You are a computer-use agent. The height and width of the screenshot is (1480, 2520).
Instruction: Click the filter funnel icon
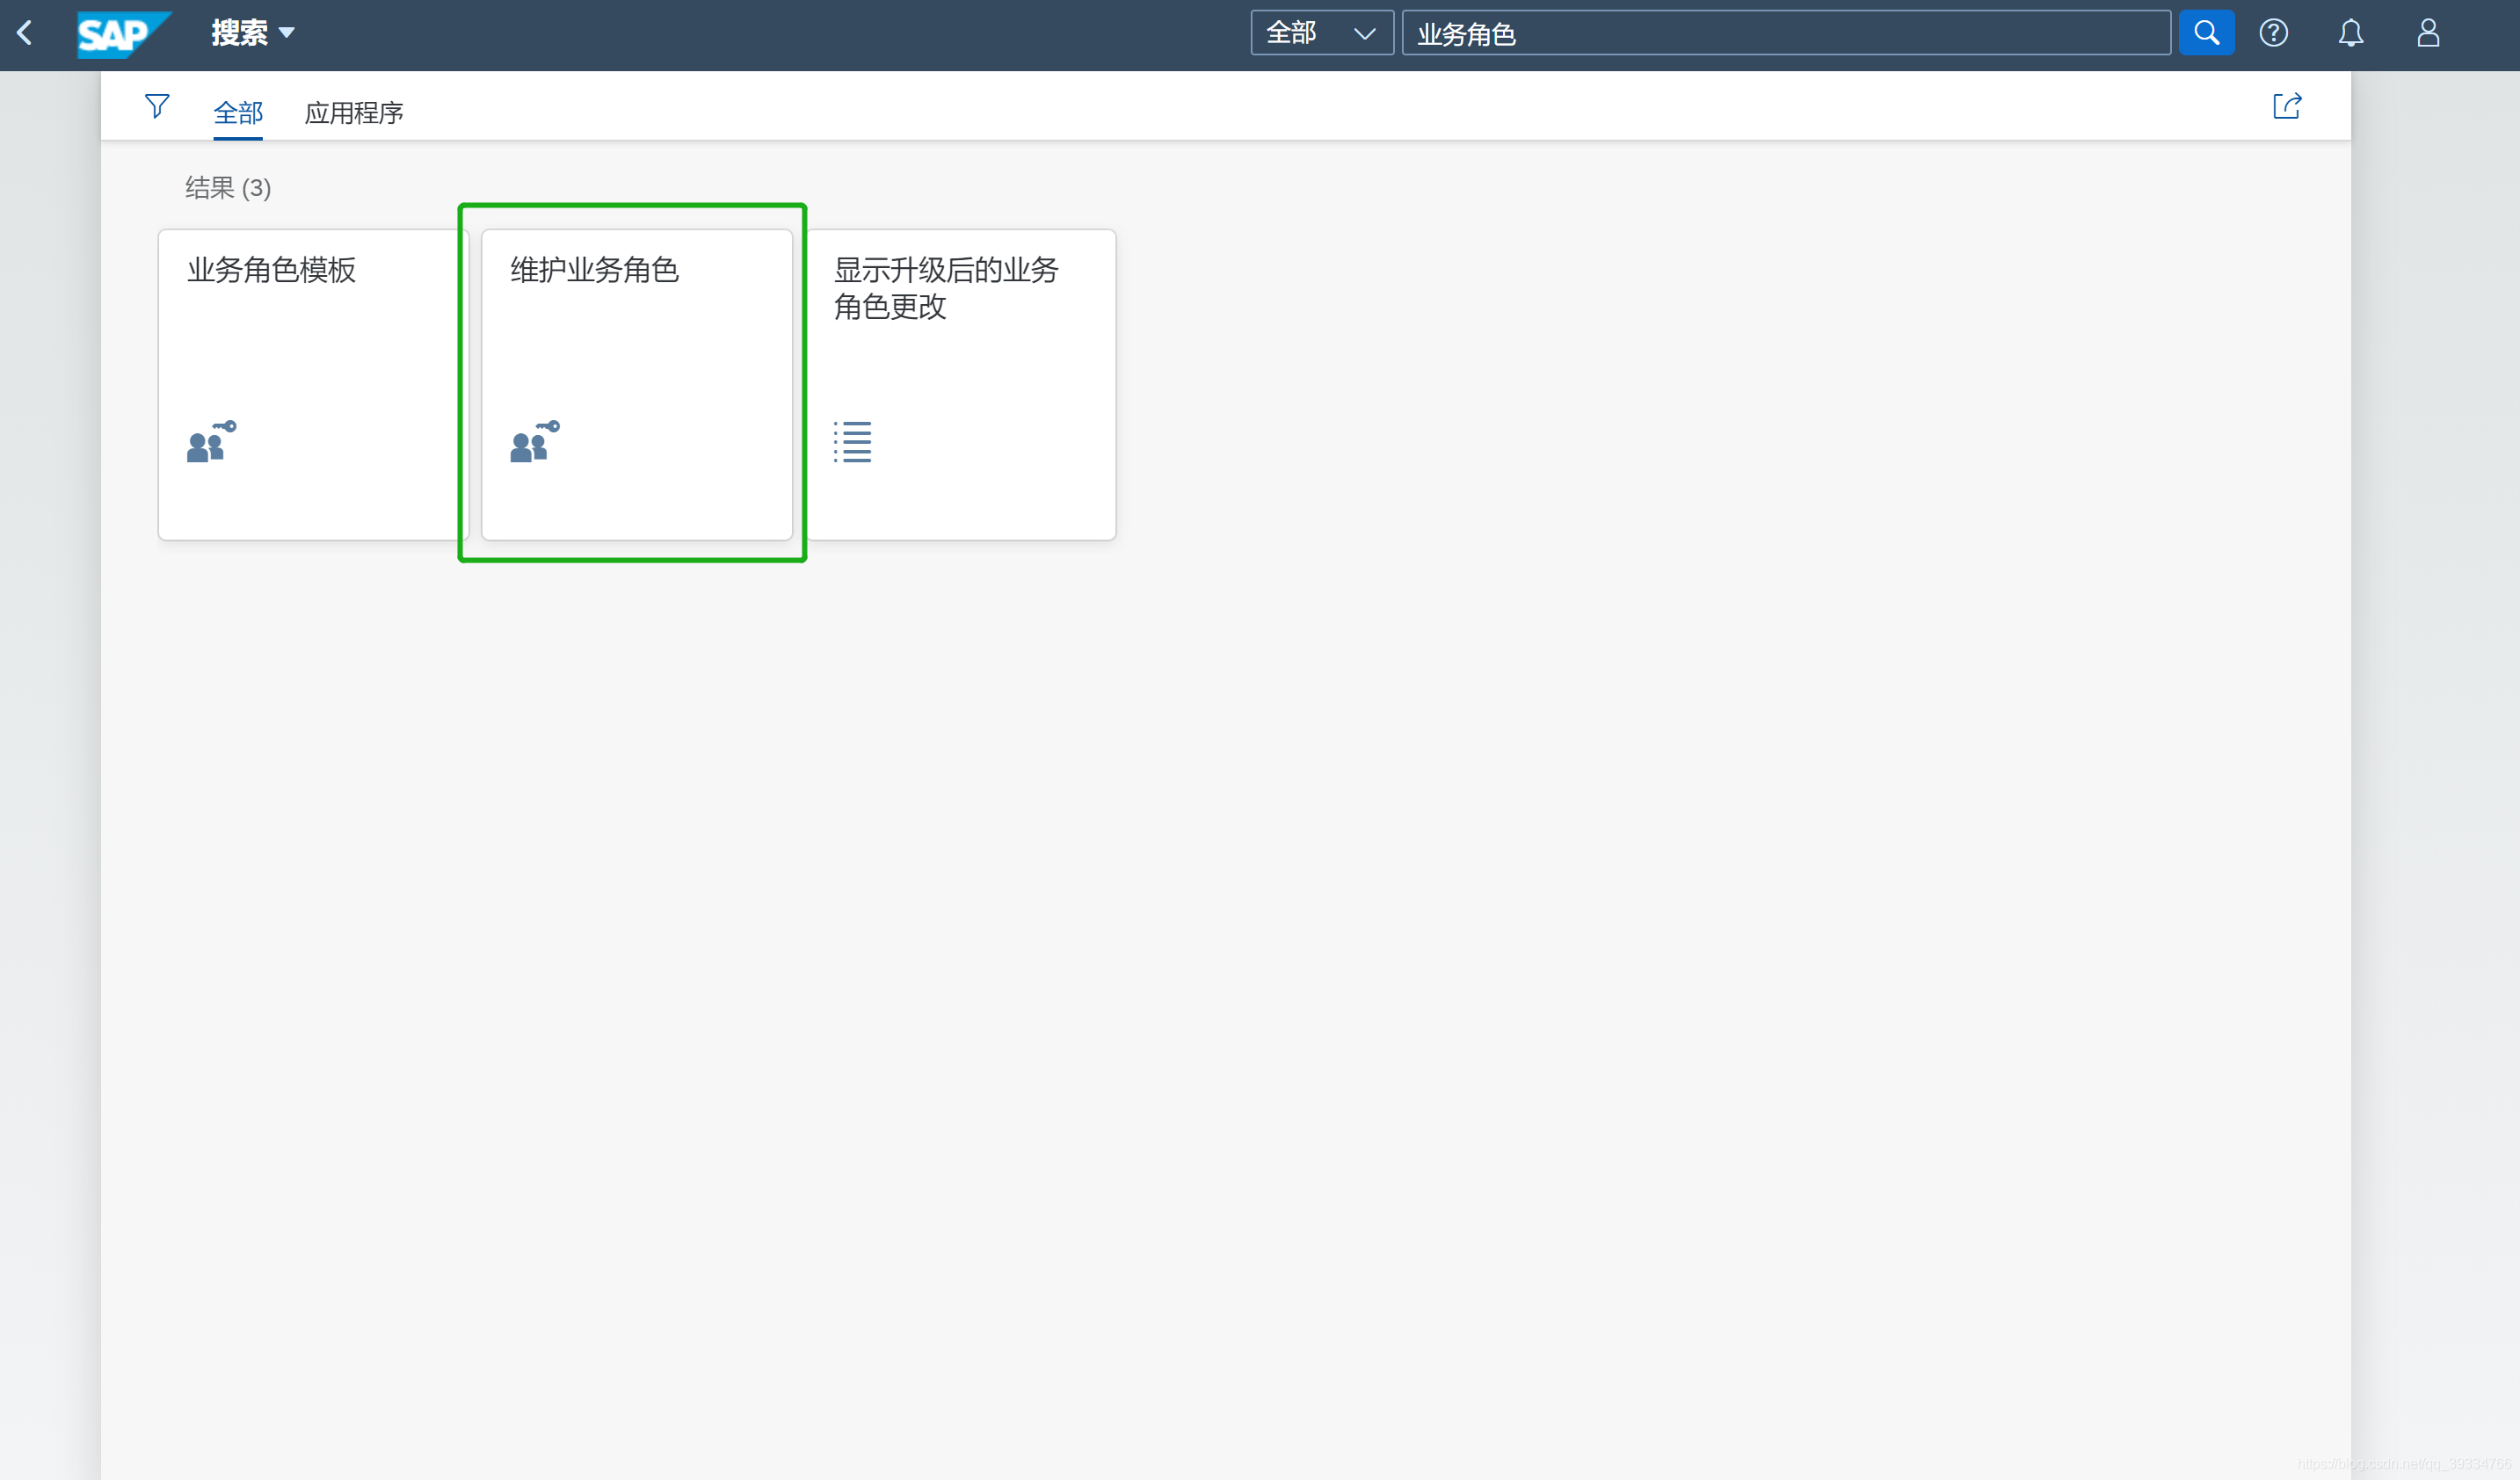157,106
